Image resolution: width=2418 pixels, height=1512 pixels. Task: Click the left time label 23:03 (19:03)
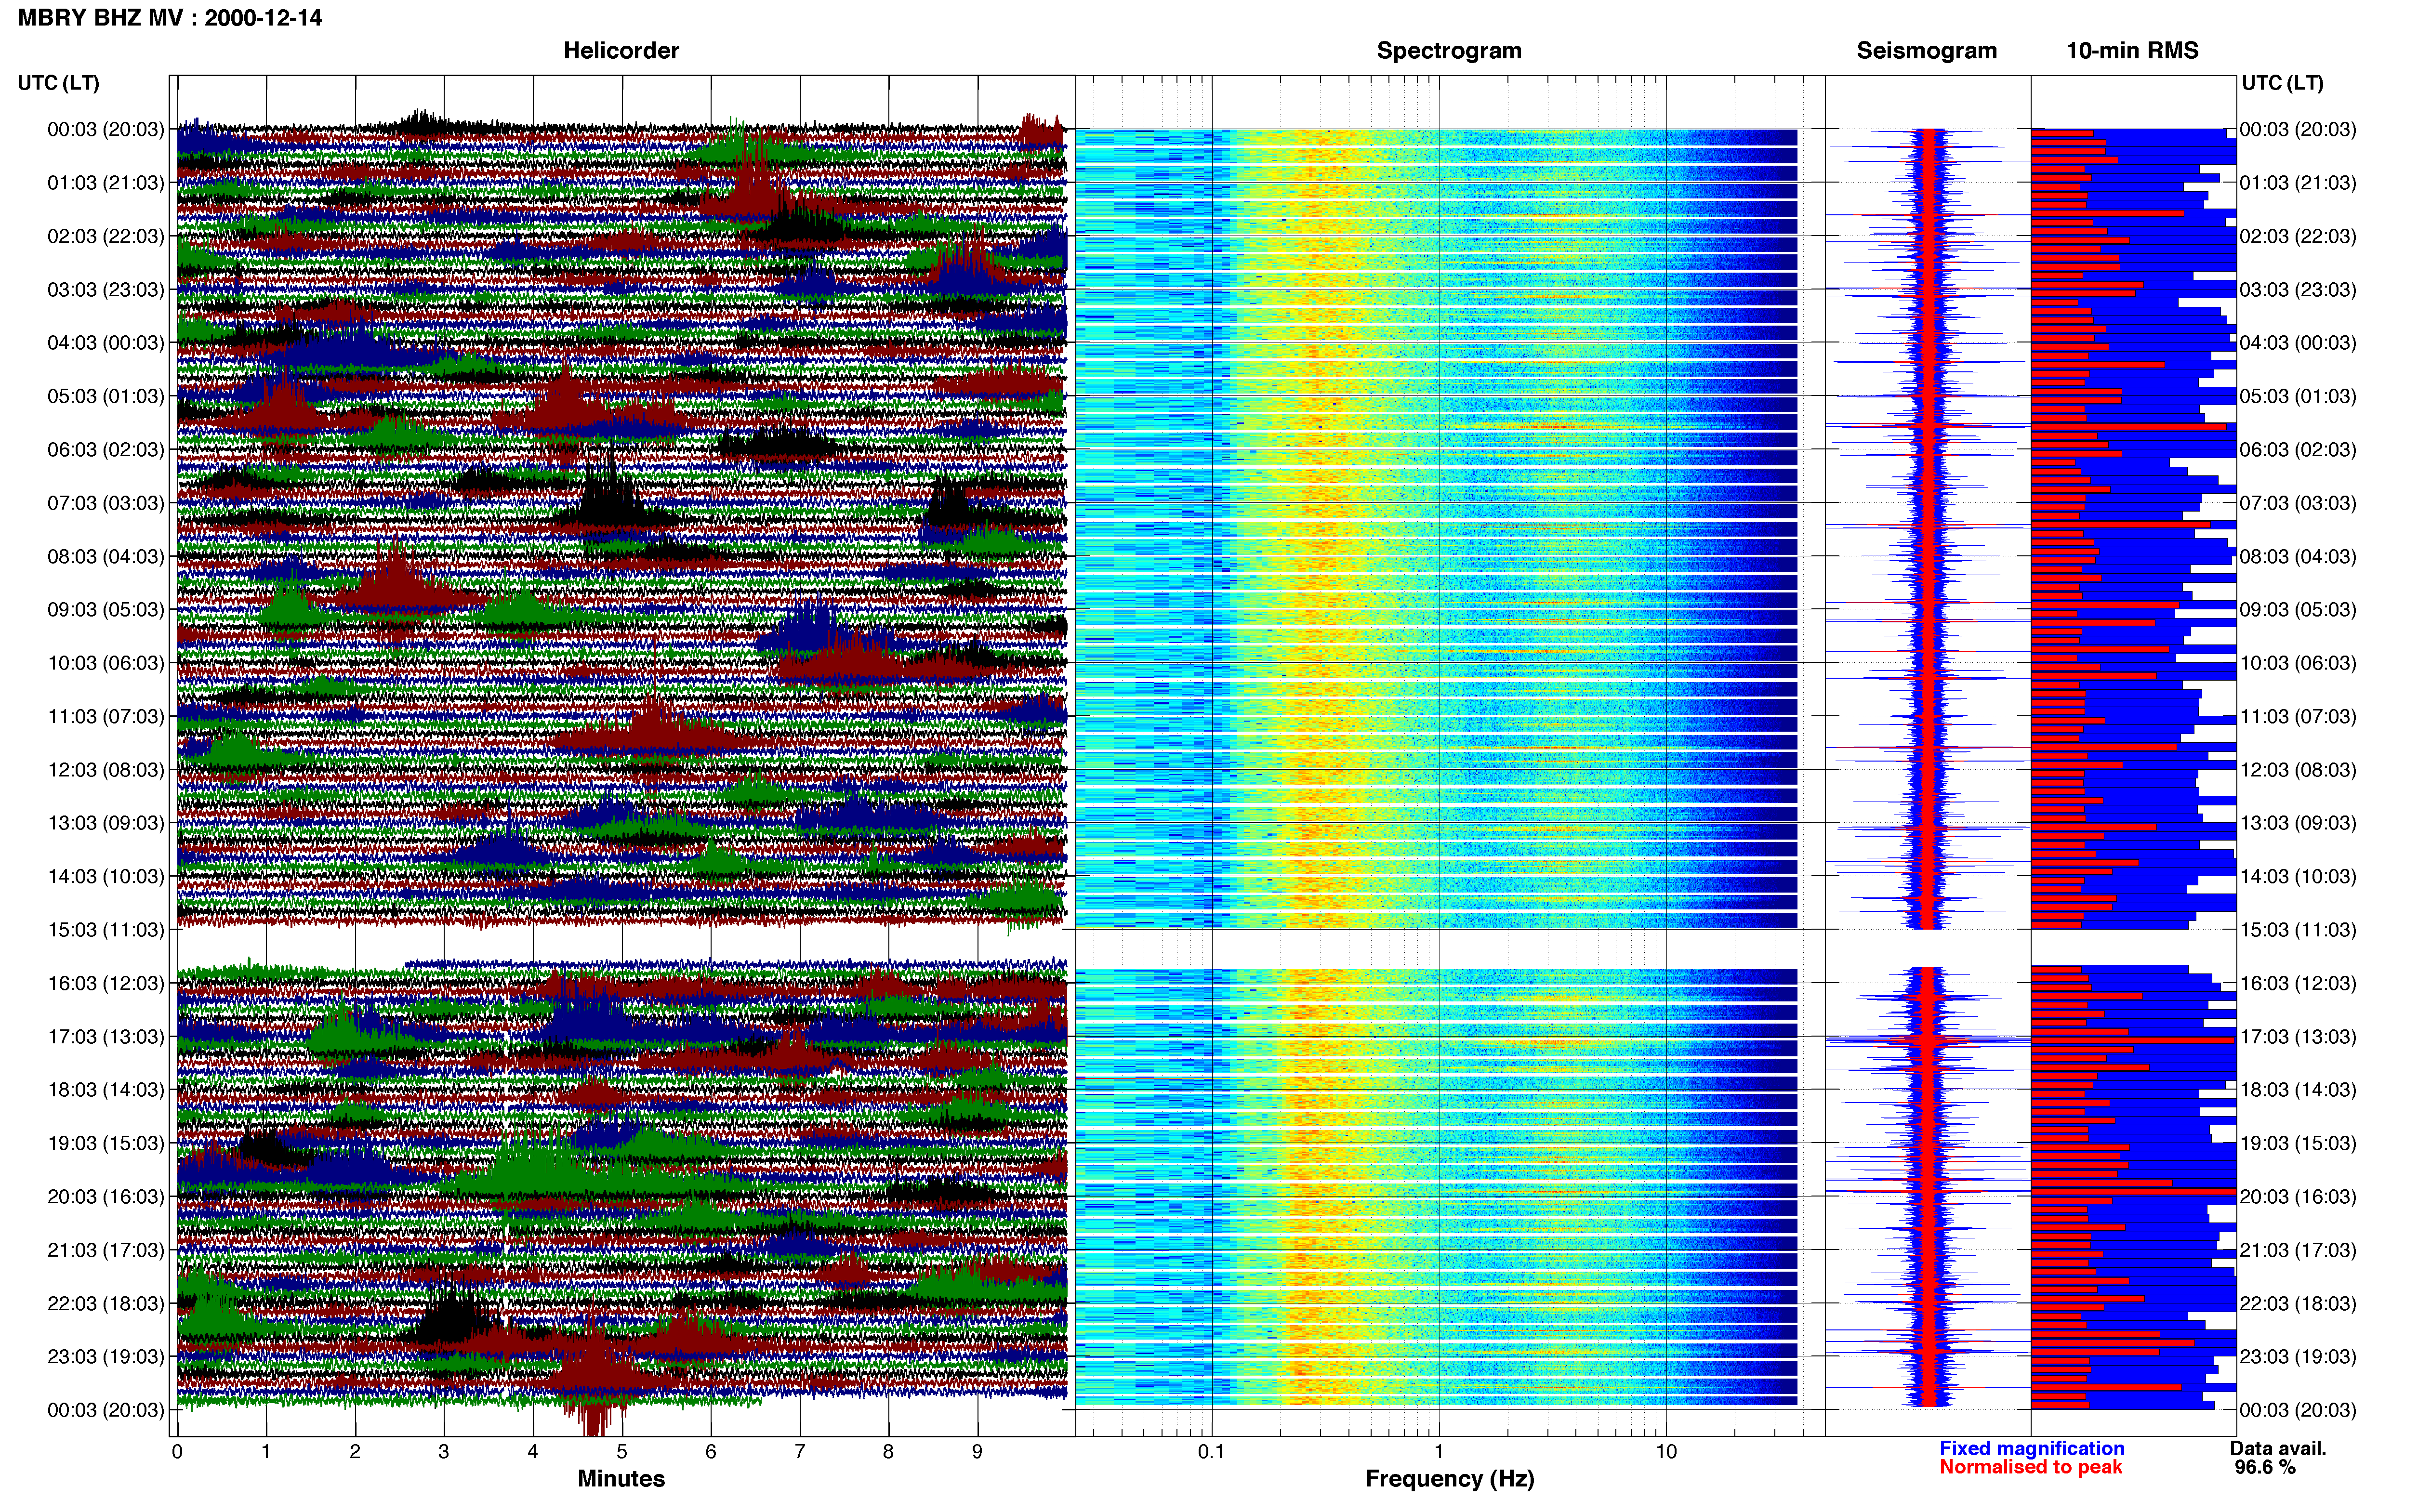[106, 1357]
